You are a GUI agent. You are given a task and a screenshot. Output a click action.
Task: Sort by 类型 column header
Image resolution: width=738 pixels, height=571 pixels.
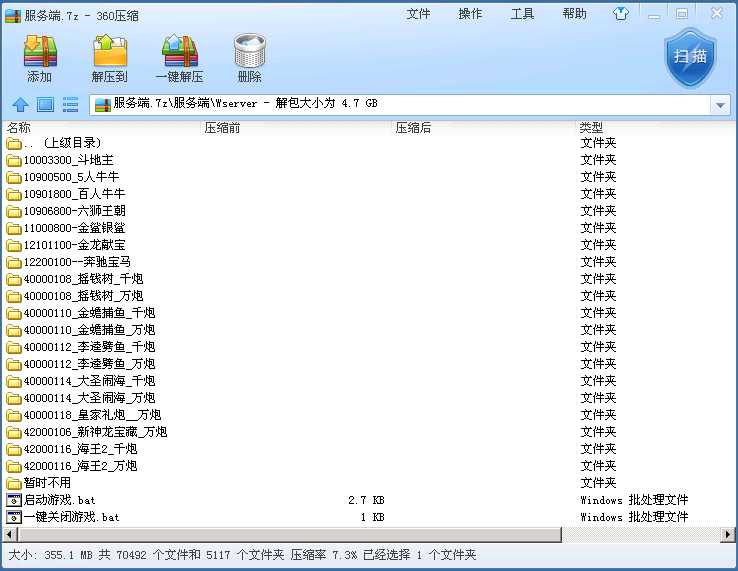(591, 128)
